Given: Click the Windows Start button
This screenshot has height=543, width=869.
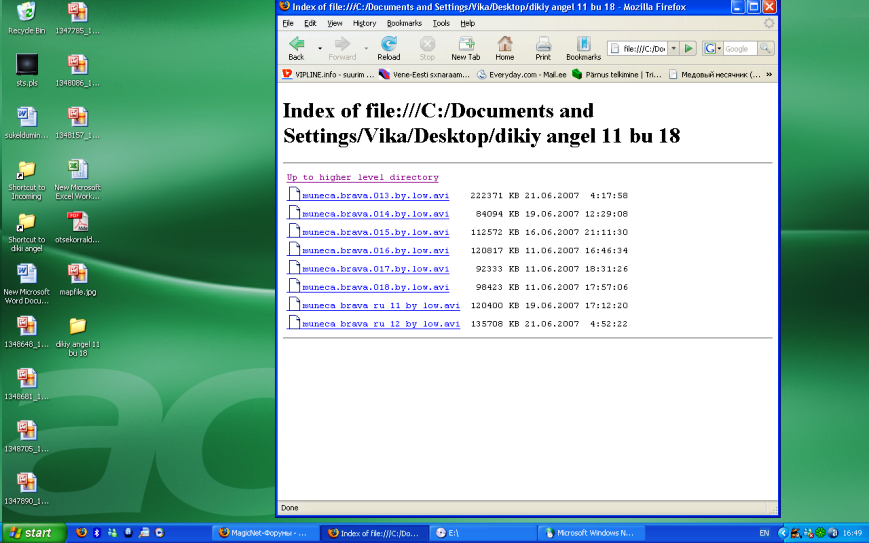Looking at the screenshot, I should pos(33,533).
